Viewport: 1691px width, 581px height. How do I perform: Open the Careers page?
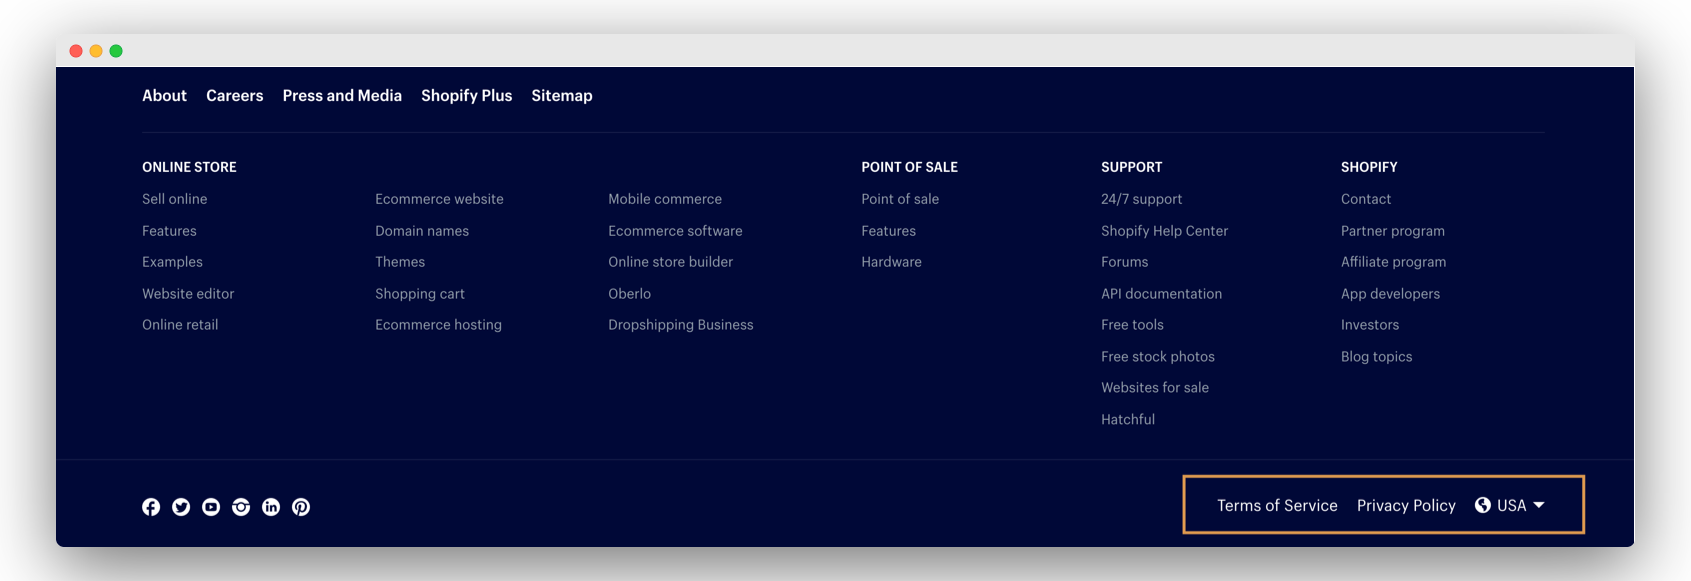(235, 96)
